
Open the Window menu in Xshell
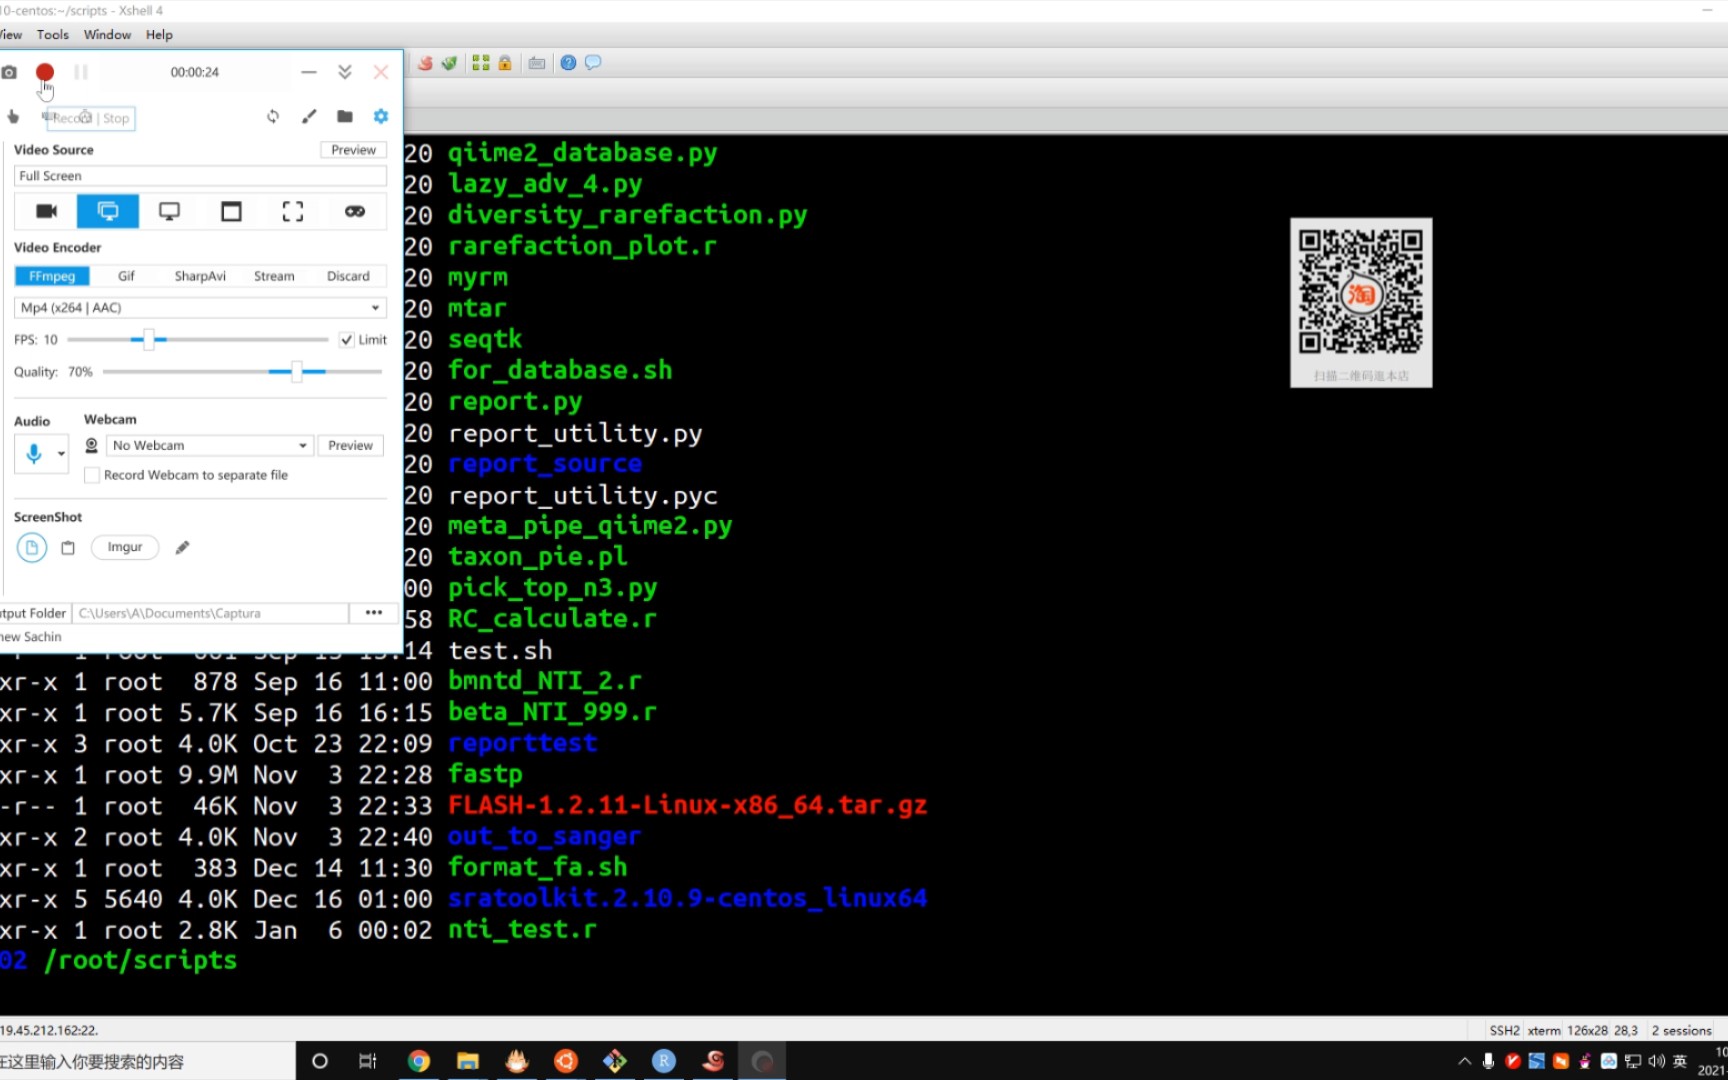click(107, 34)
